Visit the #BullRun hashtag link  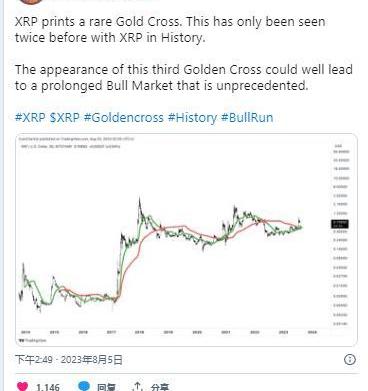[x=247, y=117]
